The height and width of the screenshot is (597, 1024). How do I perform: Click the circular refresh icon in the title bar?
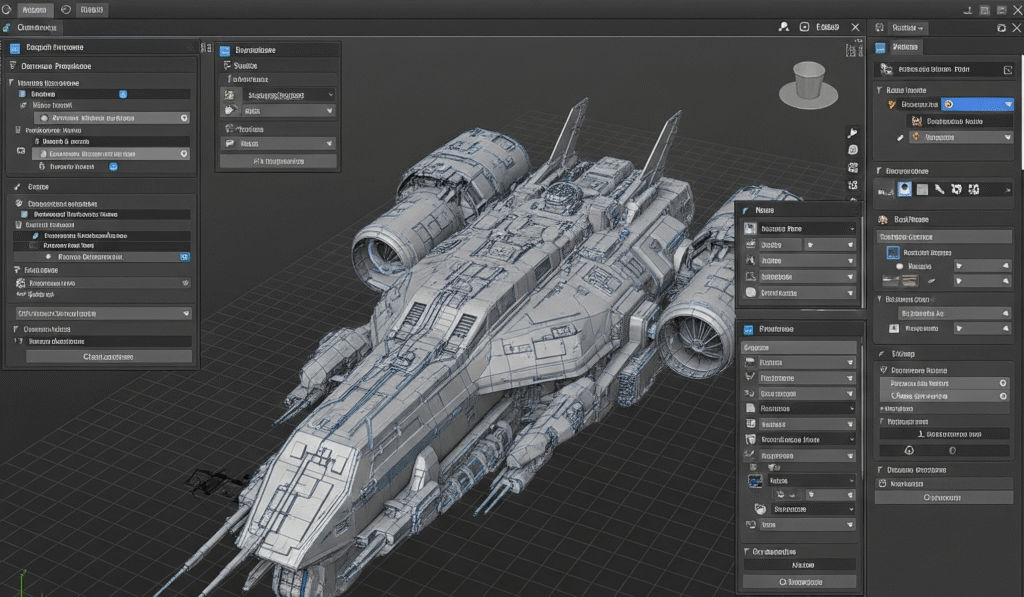click(x=7, y=10)
